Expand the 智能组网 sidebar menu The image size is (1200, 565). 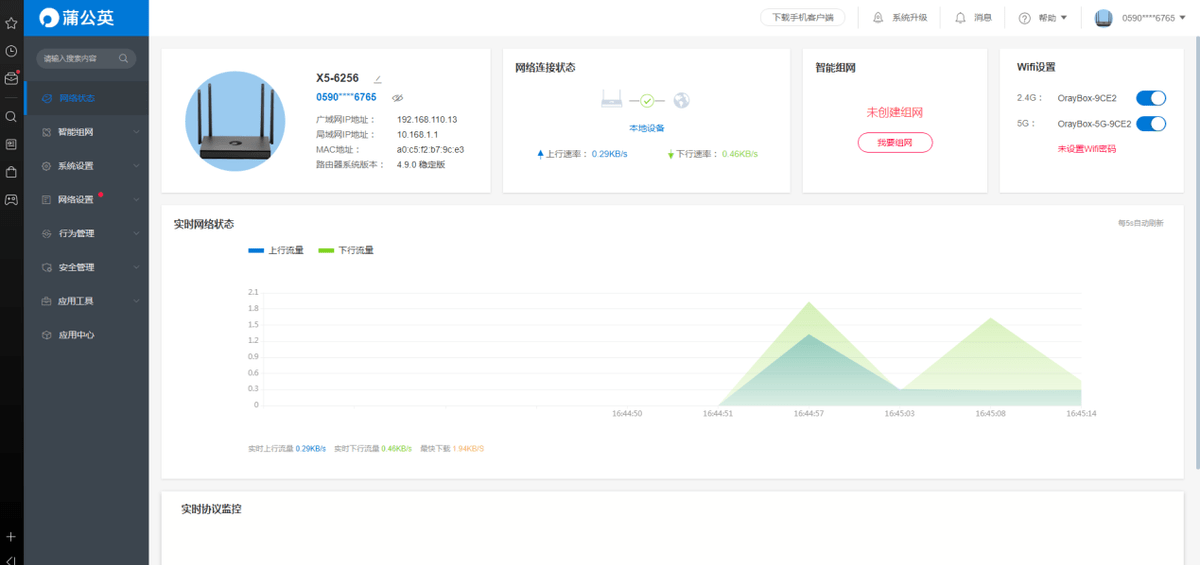[86, 132]
